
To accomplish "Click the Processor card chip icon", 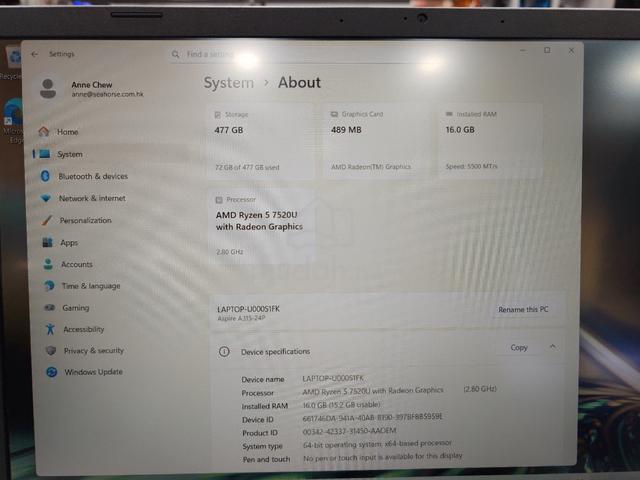I will coord(219,200).
